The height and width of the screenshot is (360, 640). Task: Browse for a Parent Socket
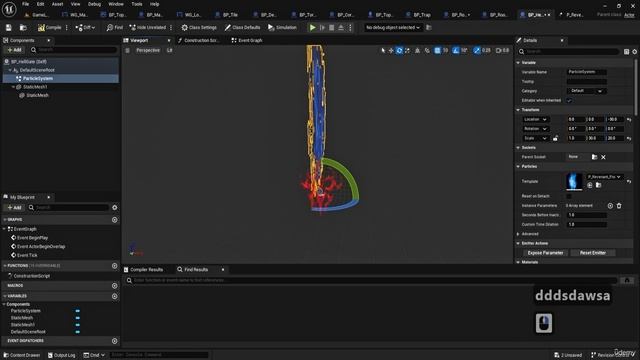594,157
